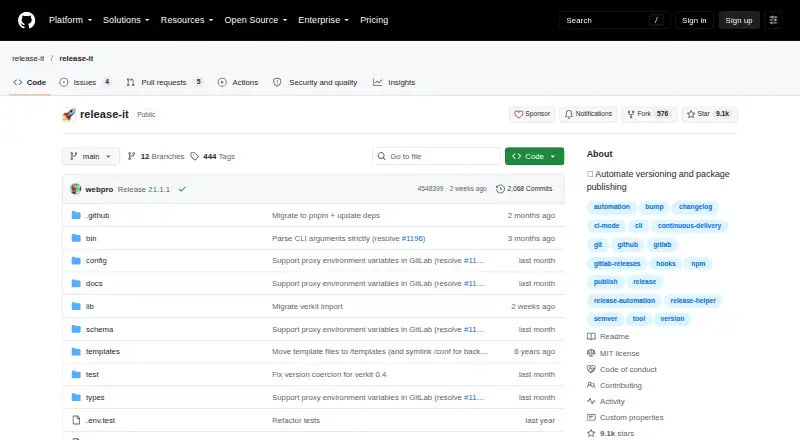Click the Sponsor heart button

point(532,114)
